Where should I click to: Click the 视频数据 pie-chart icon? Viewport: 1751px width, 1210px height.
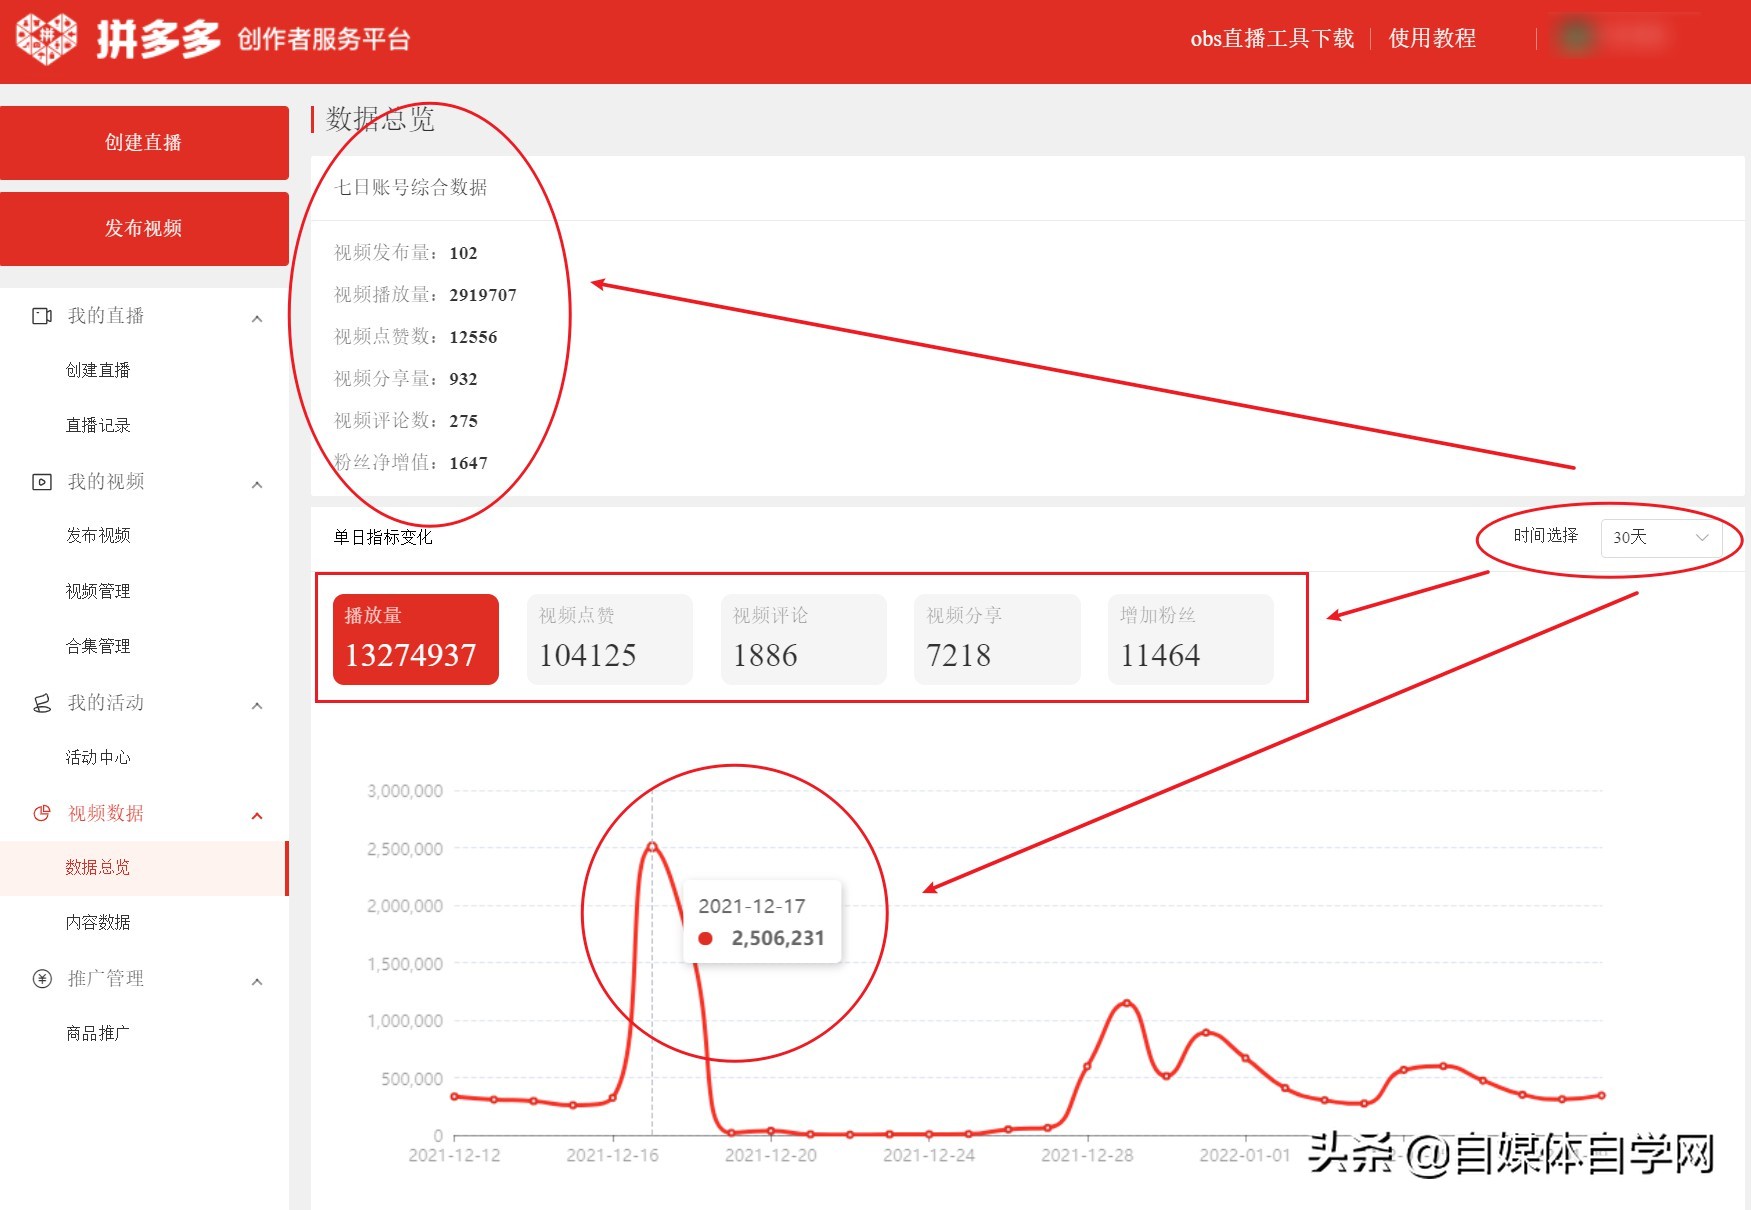coord(40,814)
